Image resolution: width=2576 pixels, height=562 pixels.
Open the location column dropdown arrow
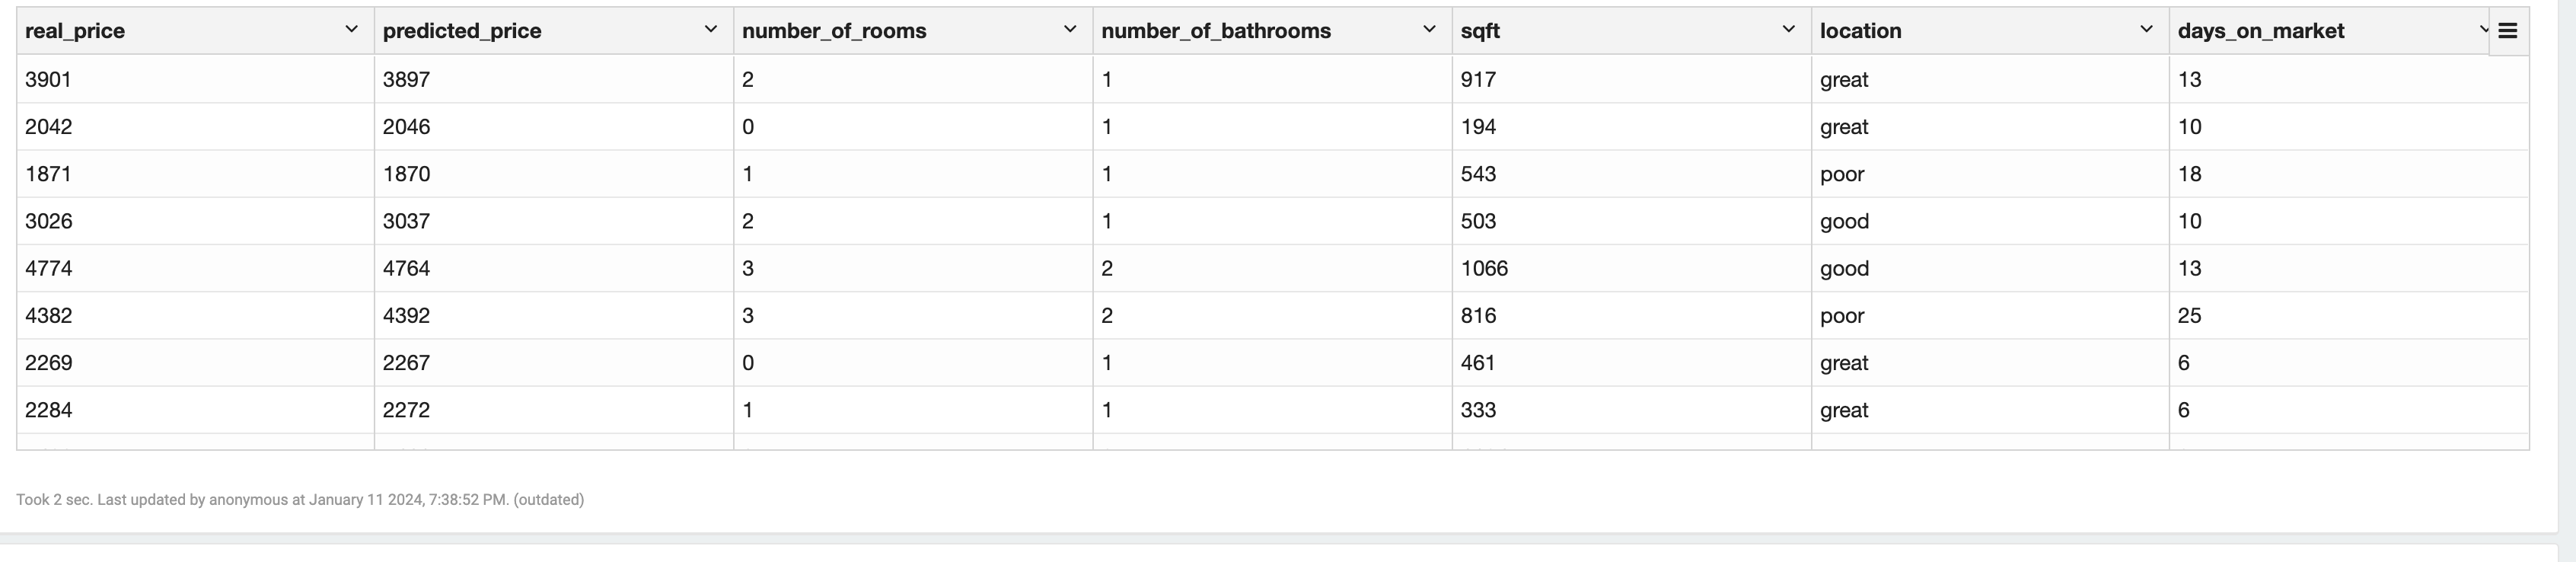tap(2145, 30)
